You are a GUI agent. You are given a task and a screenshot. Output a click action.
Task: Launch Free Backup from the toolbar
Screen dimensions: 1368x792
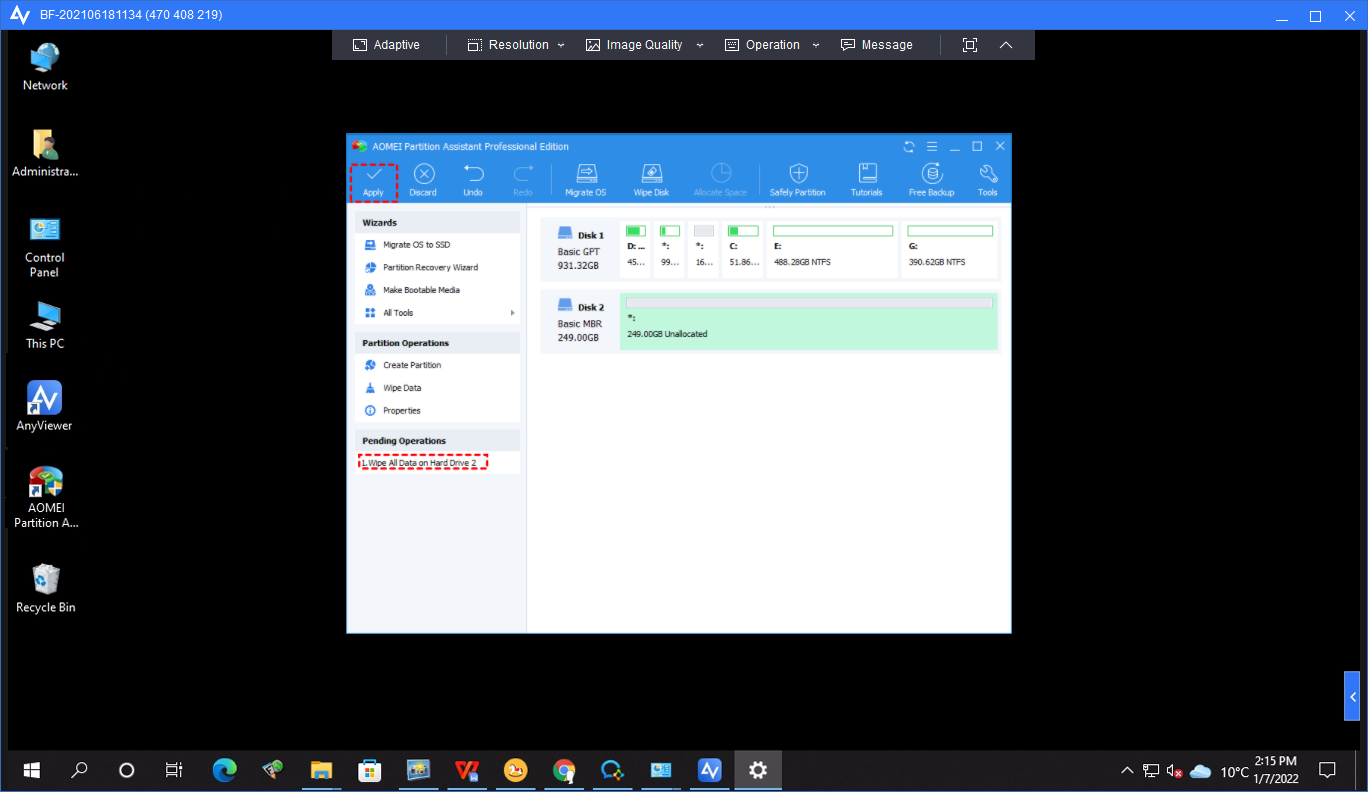coord(931,181)
